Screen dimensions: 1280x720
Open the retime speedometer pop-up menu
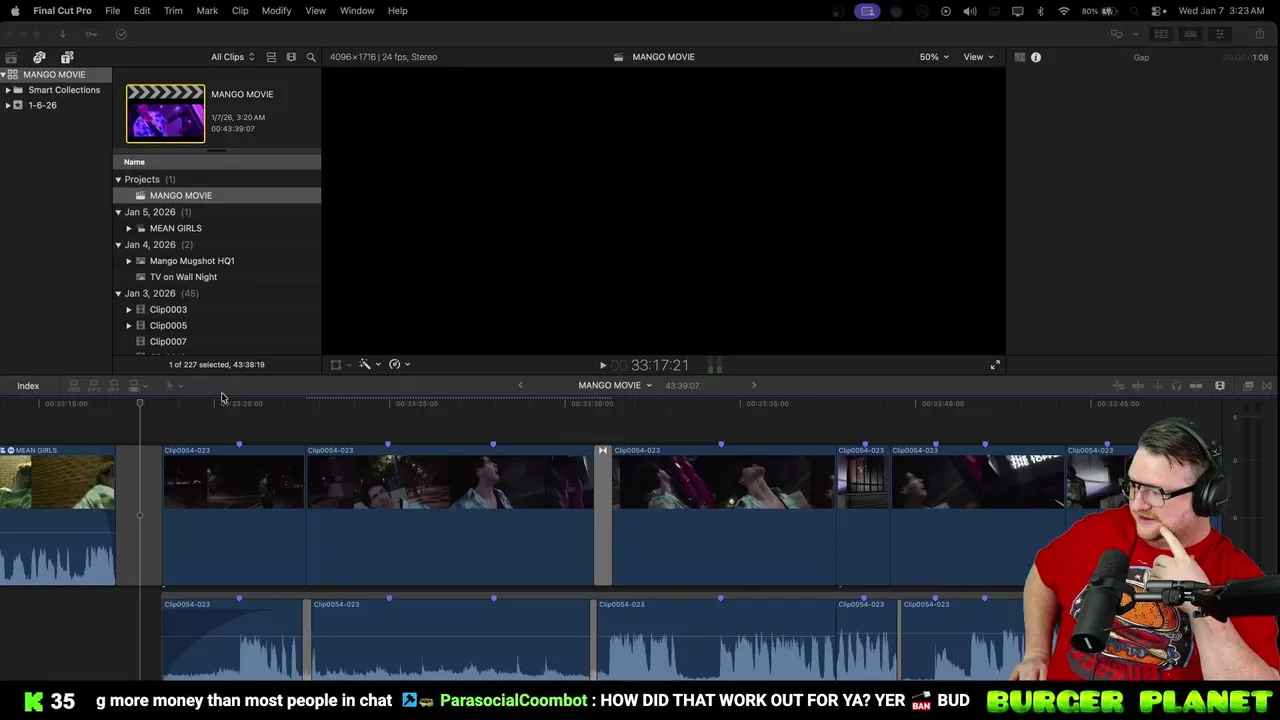point(399,365)
